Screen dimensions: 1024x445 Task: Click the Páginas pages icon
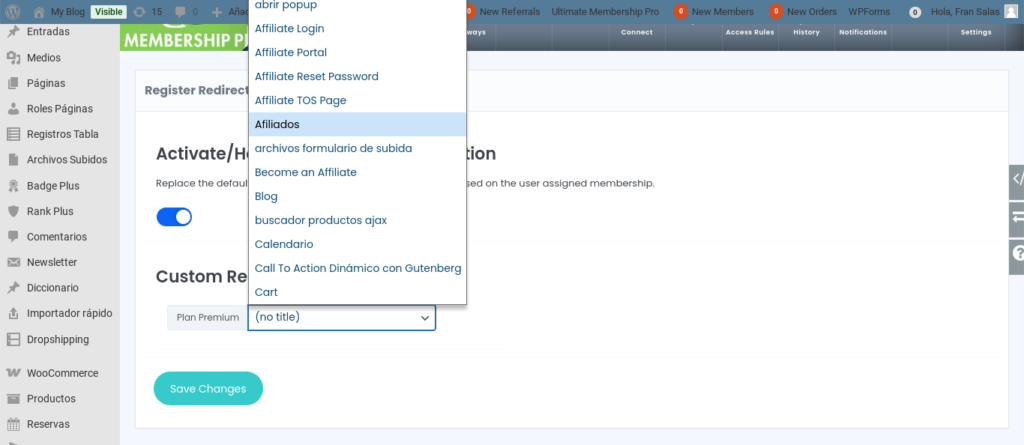tap(13, 83)
